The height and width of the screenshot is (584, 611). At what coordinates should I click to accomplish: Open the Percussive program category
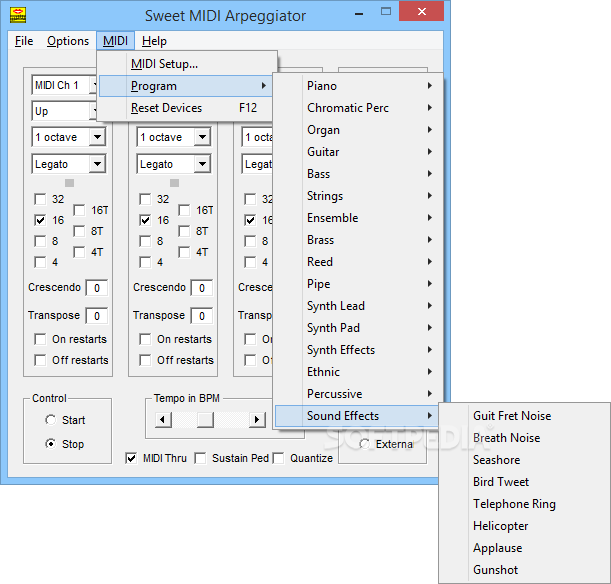coord(358,394)
